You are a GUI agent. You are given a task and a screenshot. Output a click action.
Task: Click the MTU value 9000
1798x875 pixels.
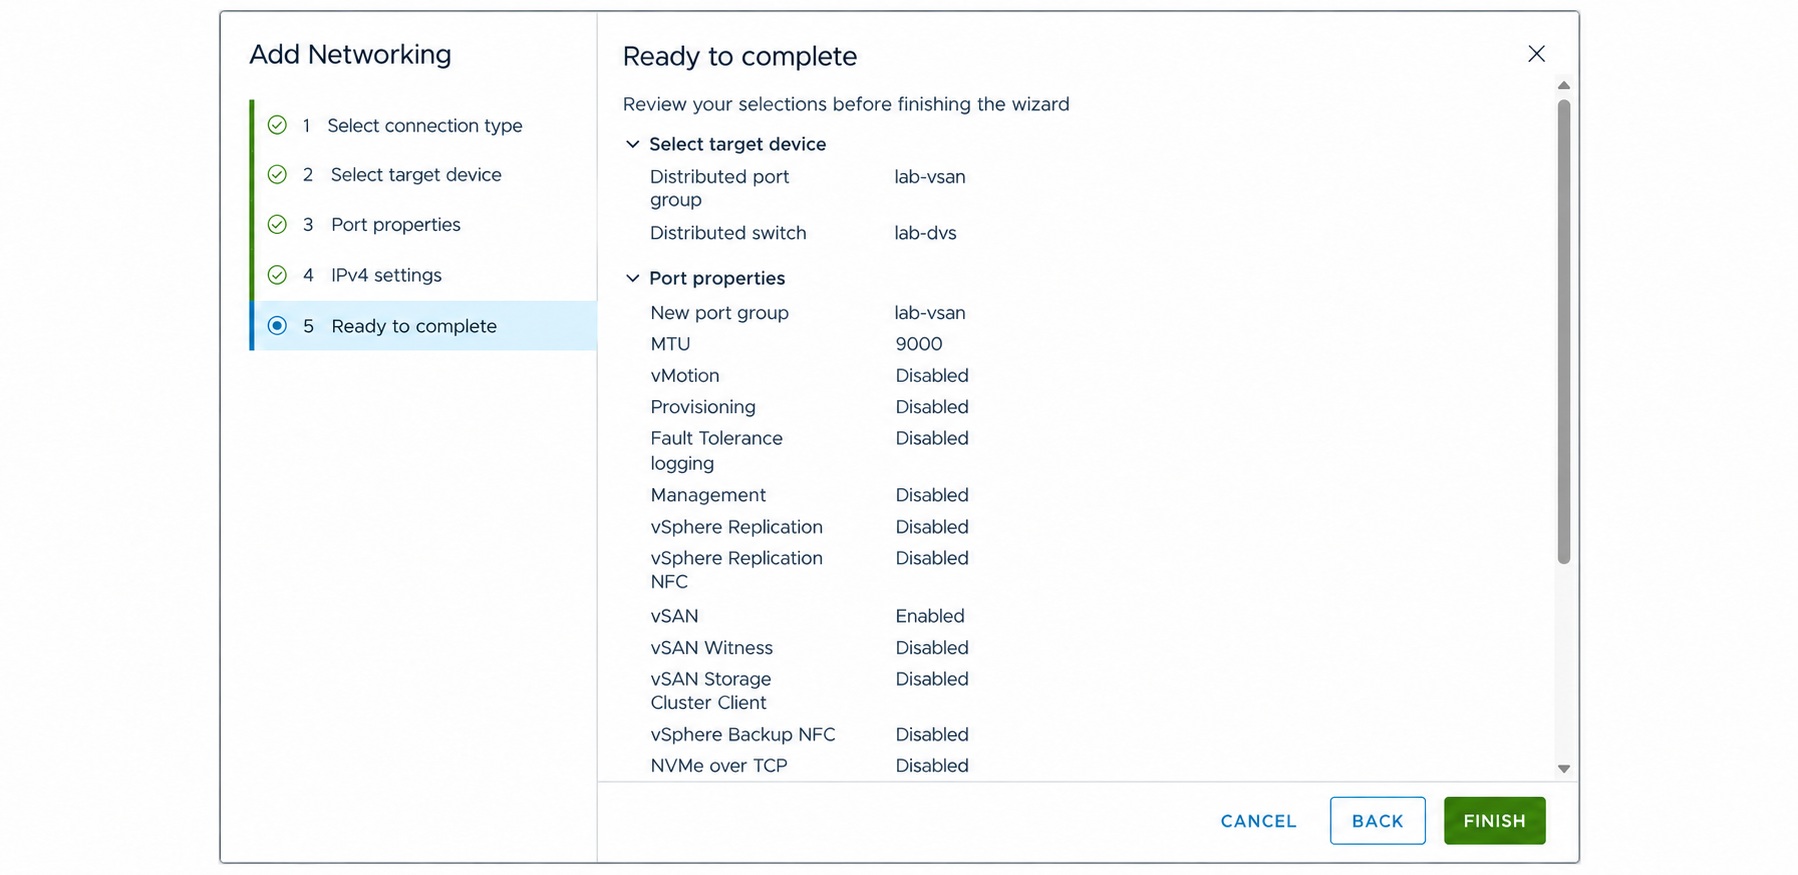[x=919, y=344]
